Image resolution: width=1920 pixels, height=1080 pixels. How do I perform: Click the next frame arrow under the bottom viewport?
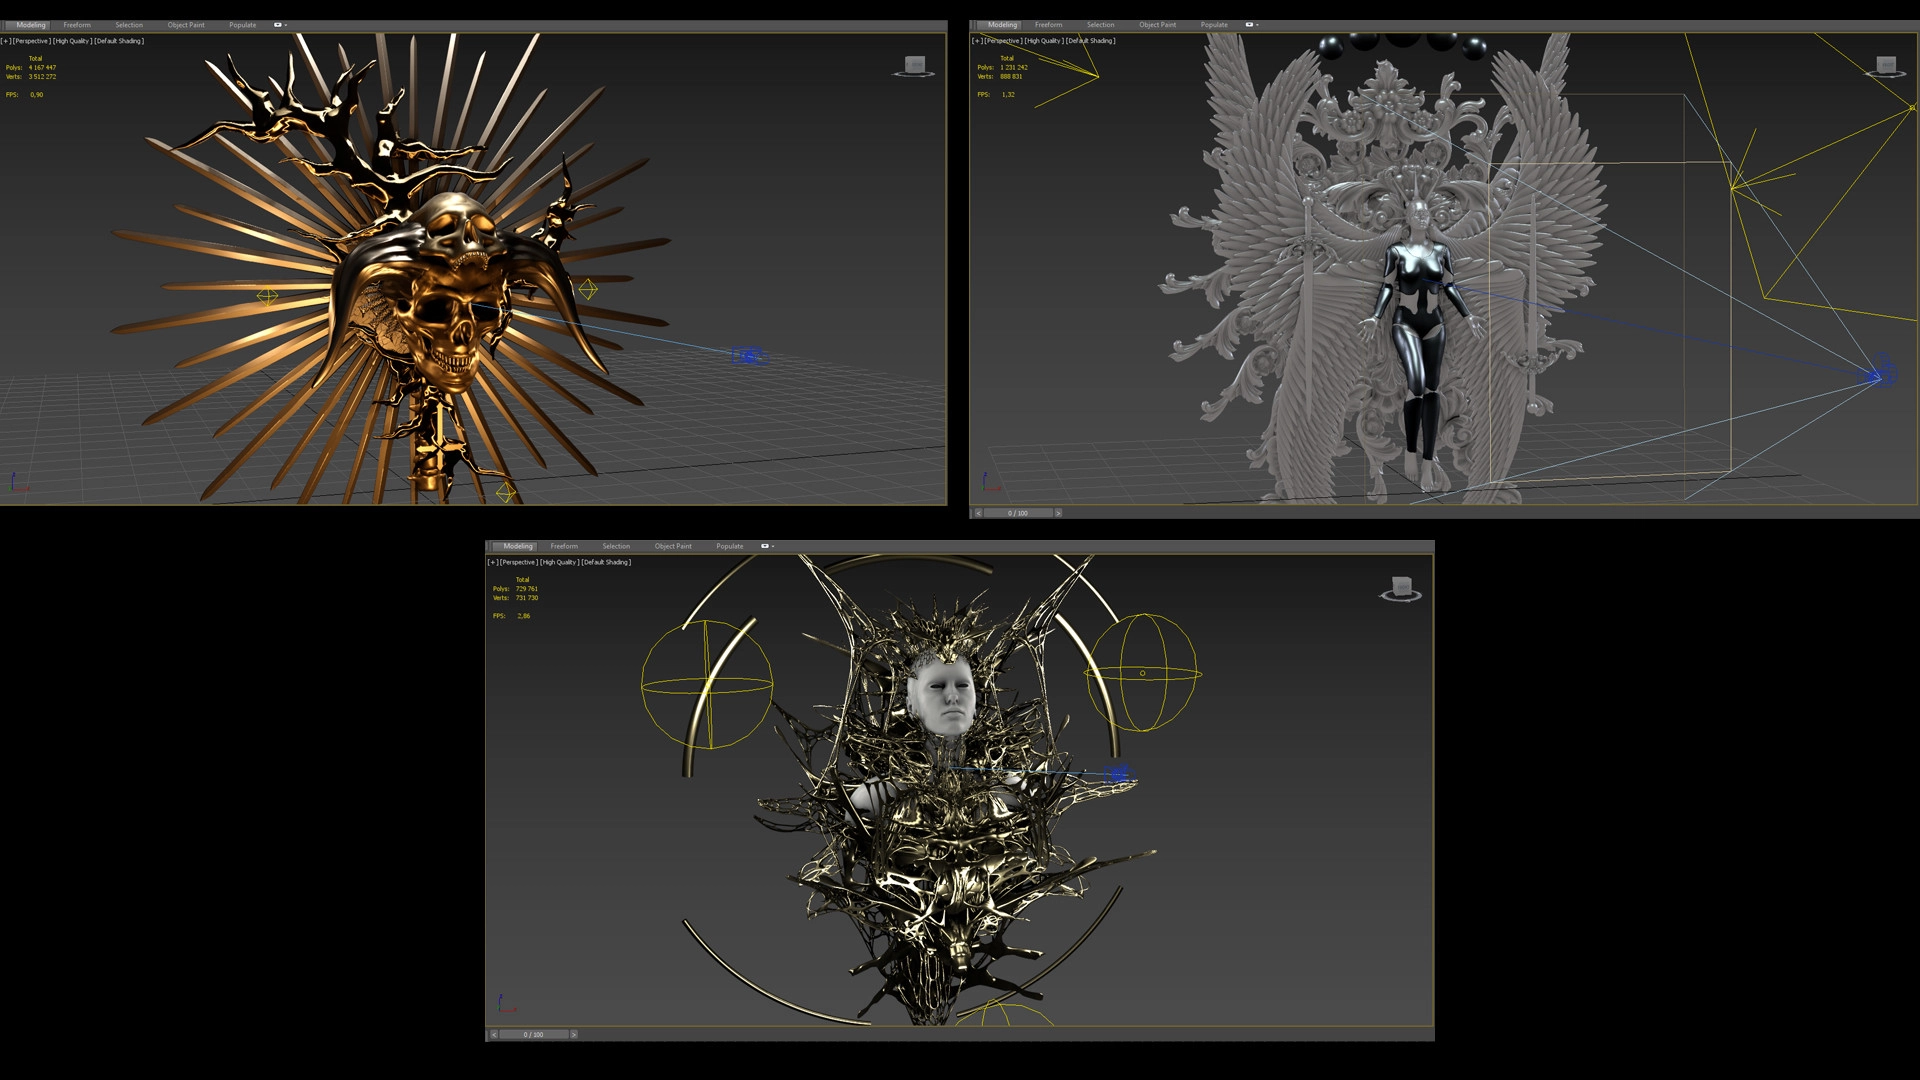pos(573,1034)
